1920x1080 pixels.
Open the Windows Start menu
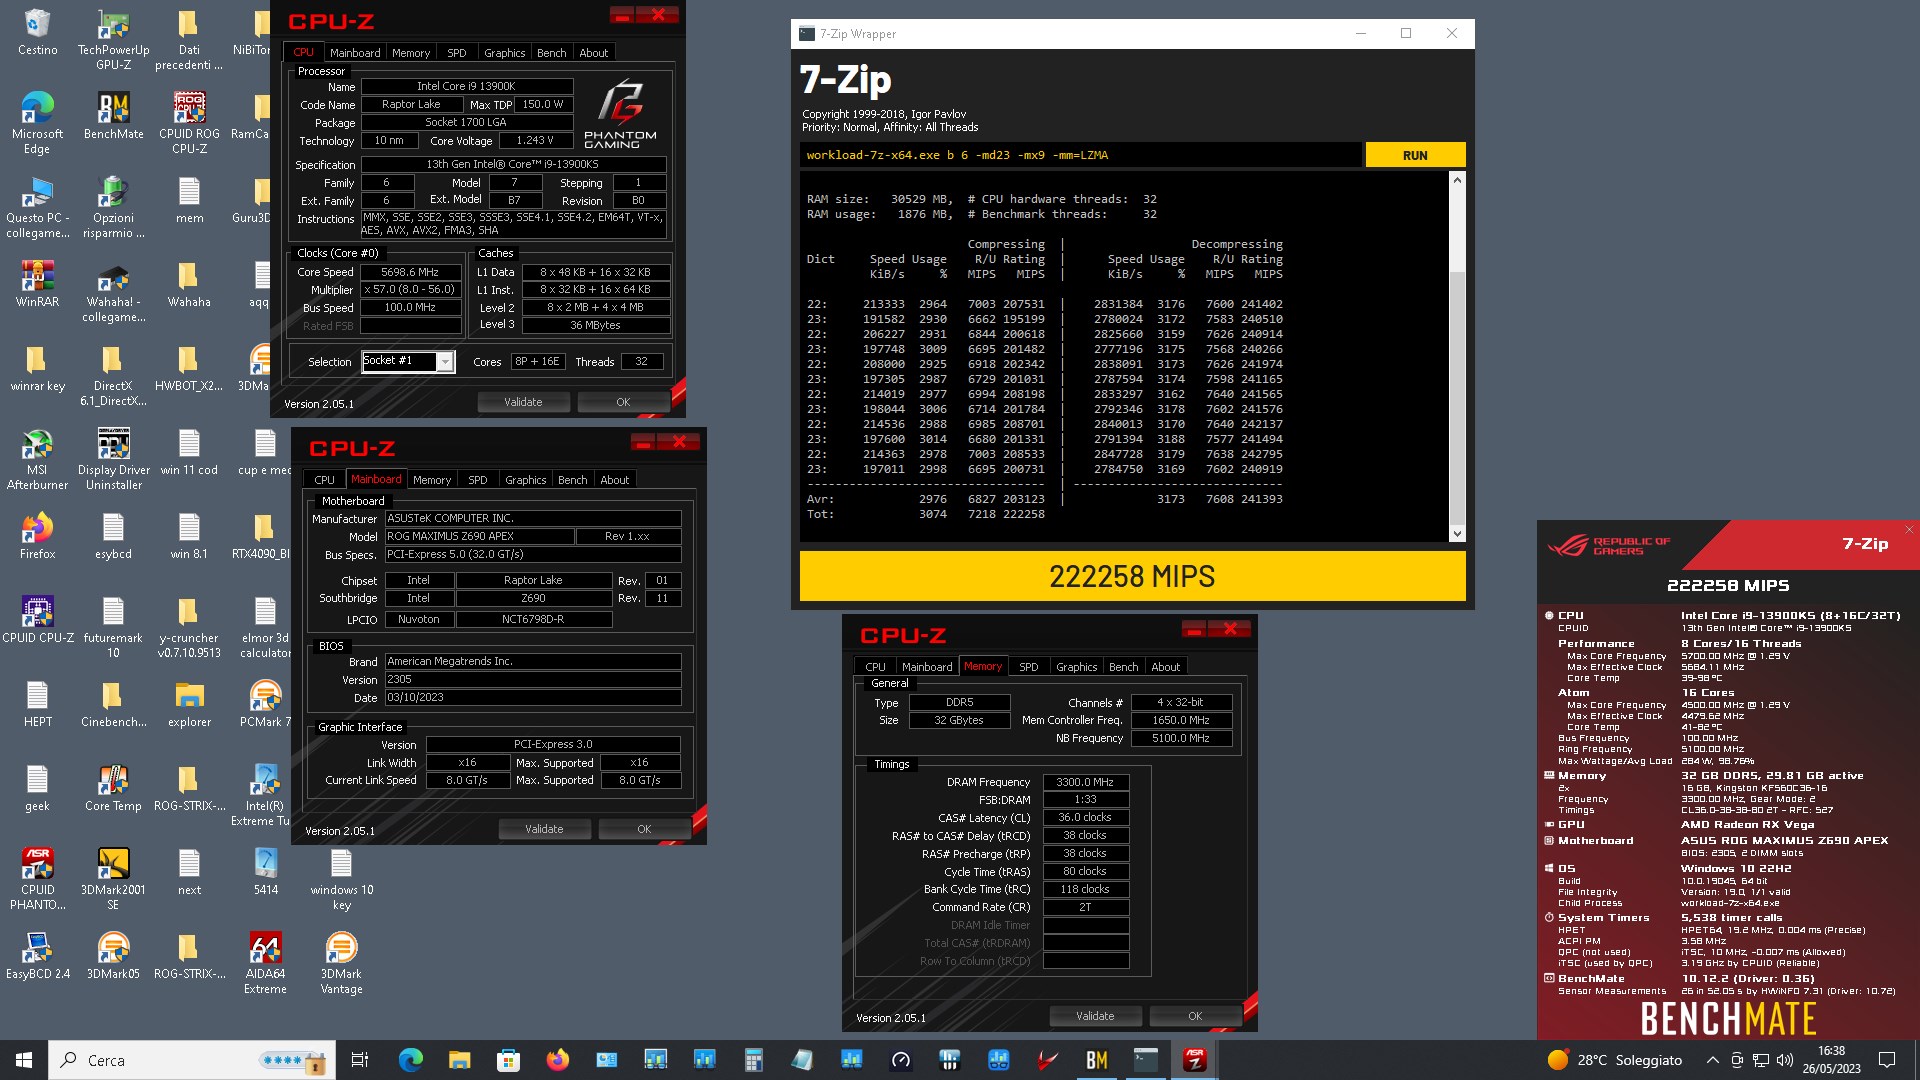tap(24, 1060)
